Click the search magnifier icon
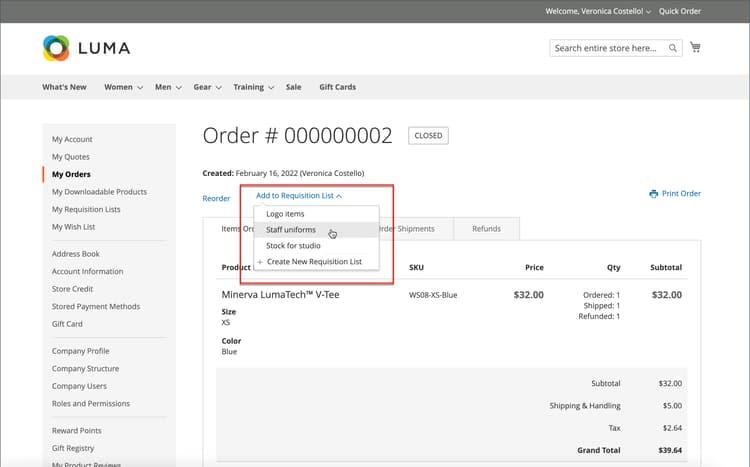The image size is (750, 467). point(673,48)
